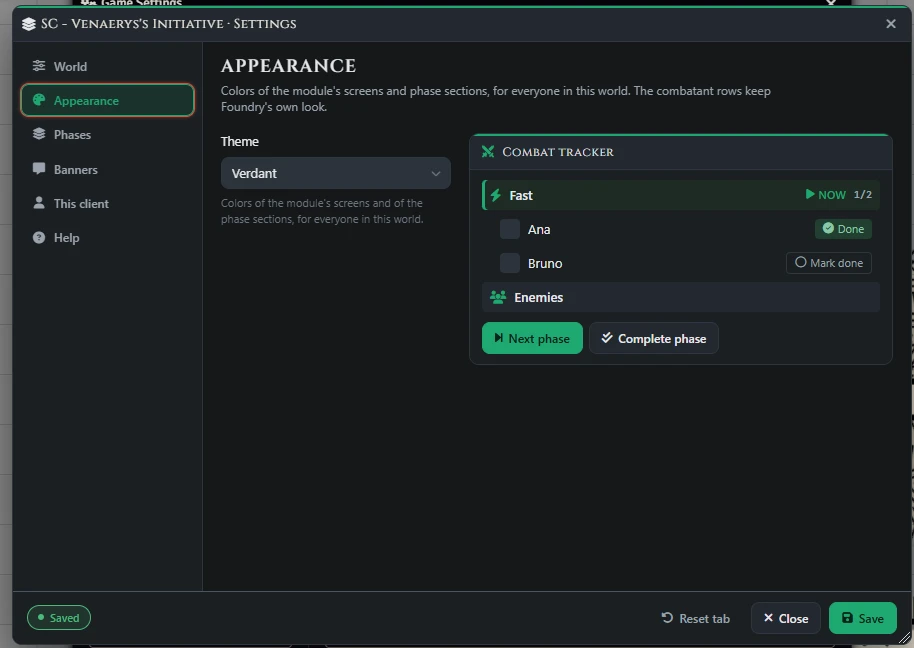Click the NOW play triangle icon
Screen dimensions: 914x648
pyautogui.click(x=810, y=194)
